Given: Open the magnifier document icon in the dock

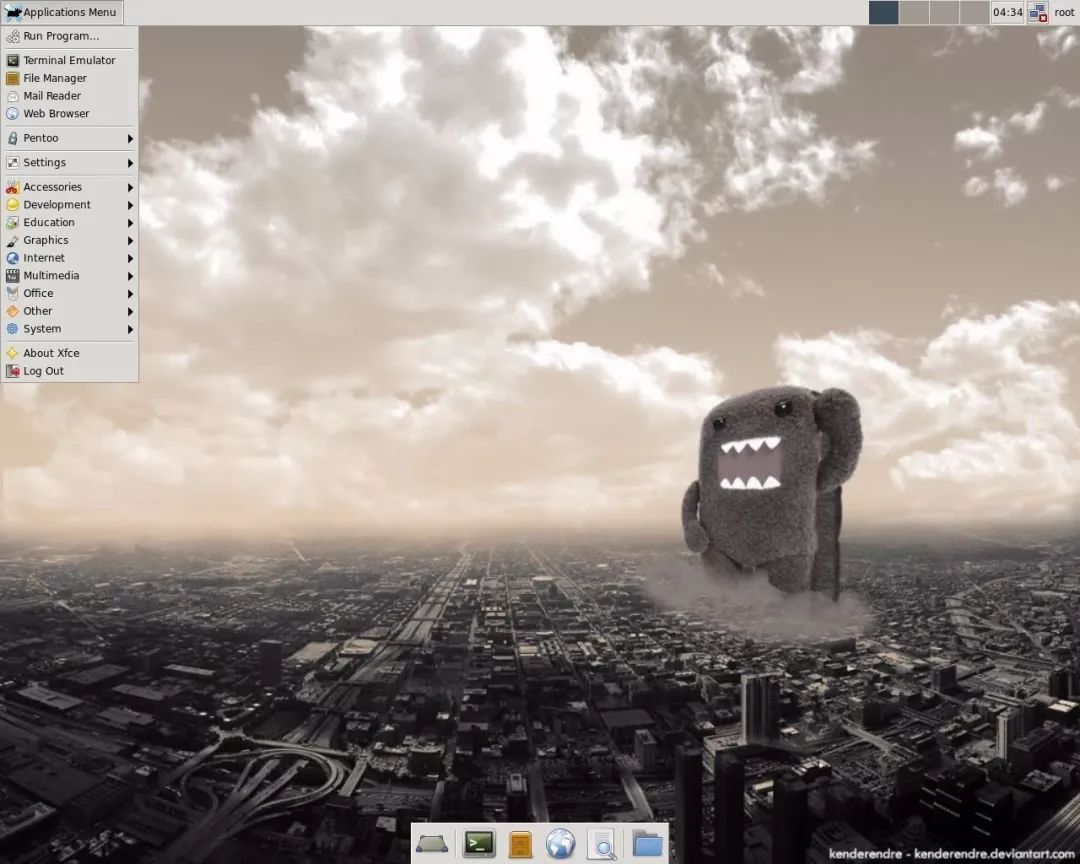Looking at the screenshot, I should coord(602,844).
